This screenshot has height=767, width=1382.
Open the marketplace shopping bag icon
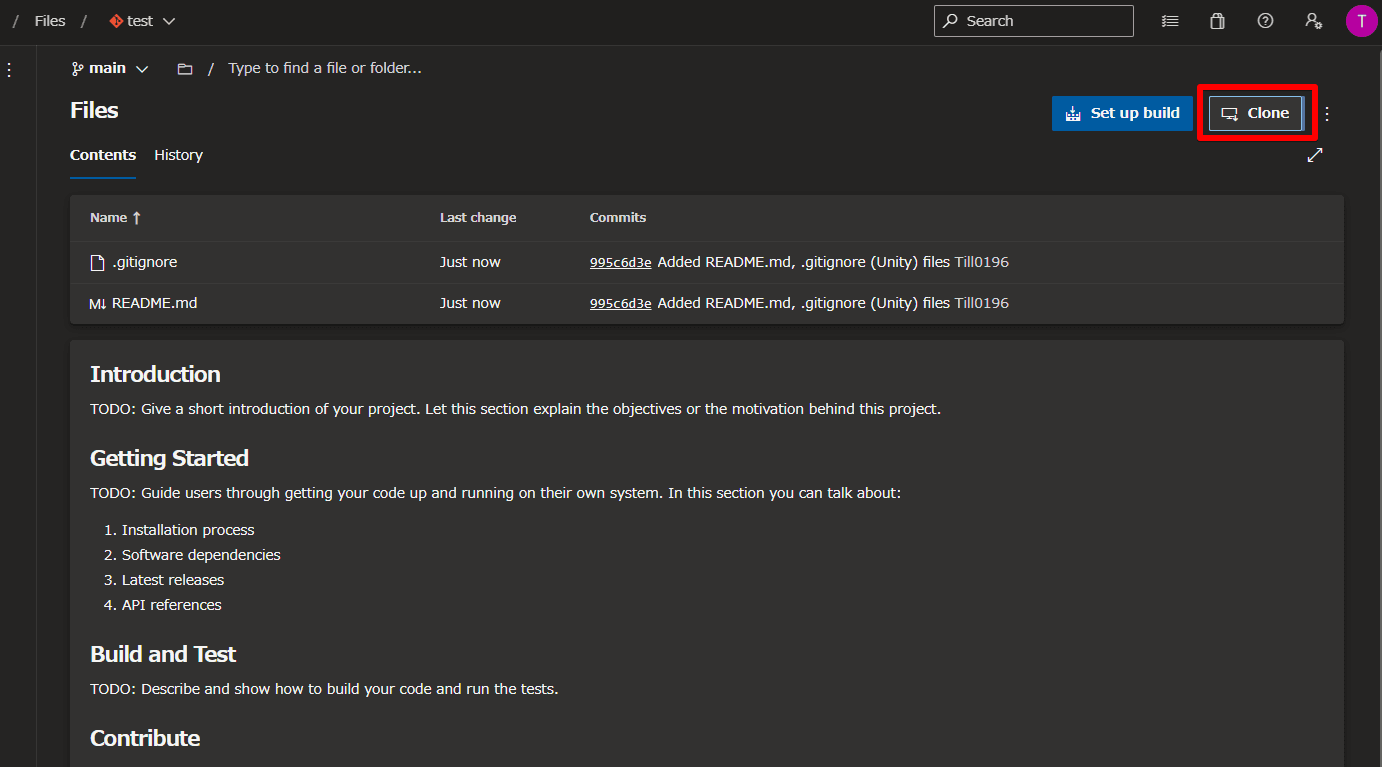[1217, 21]
